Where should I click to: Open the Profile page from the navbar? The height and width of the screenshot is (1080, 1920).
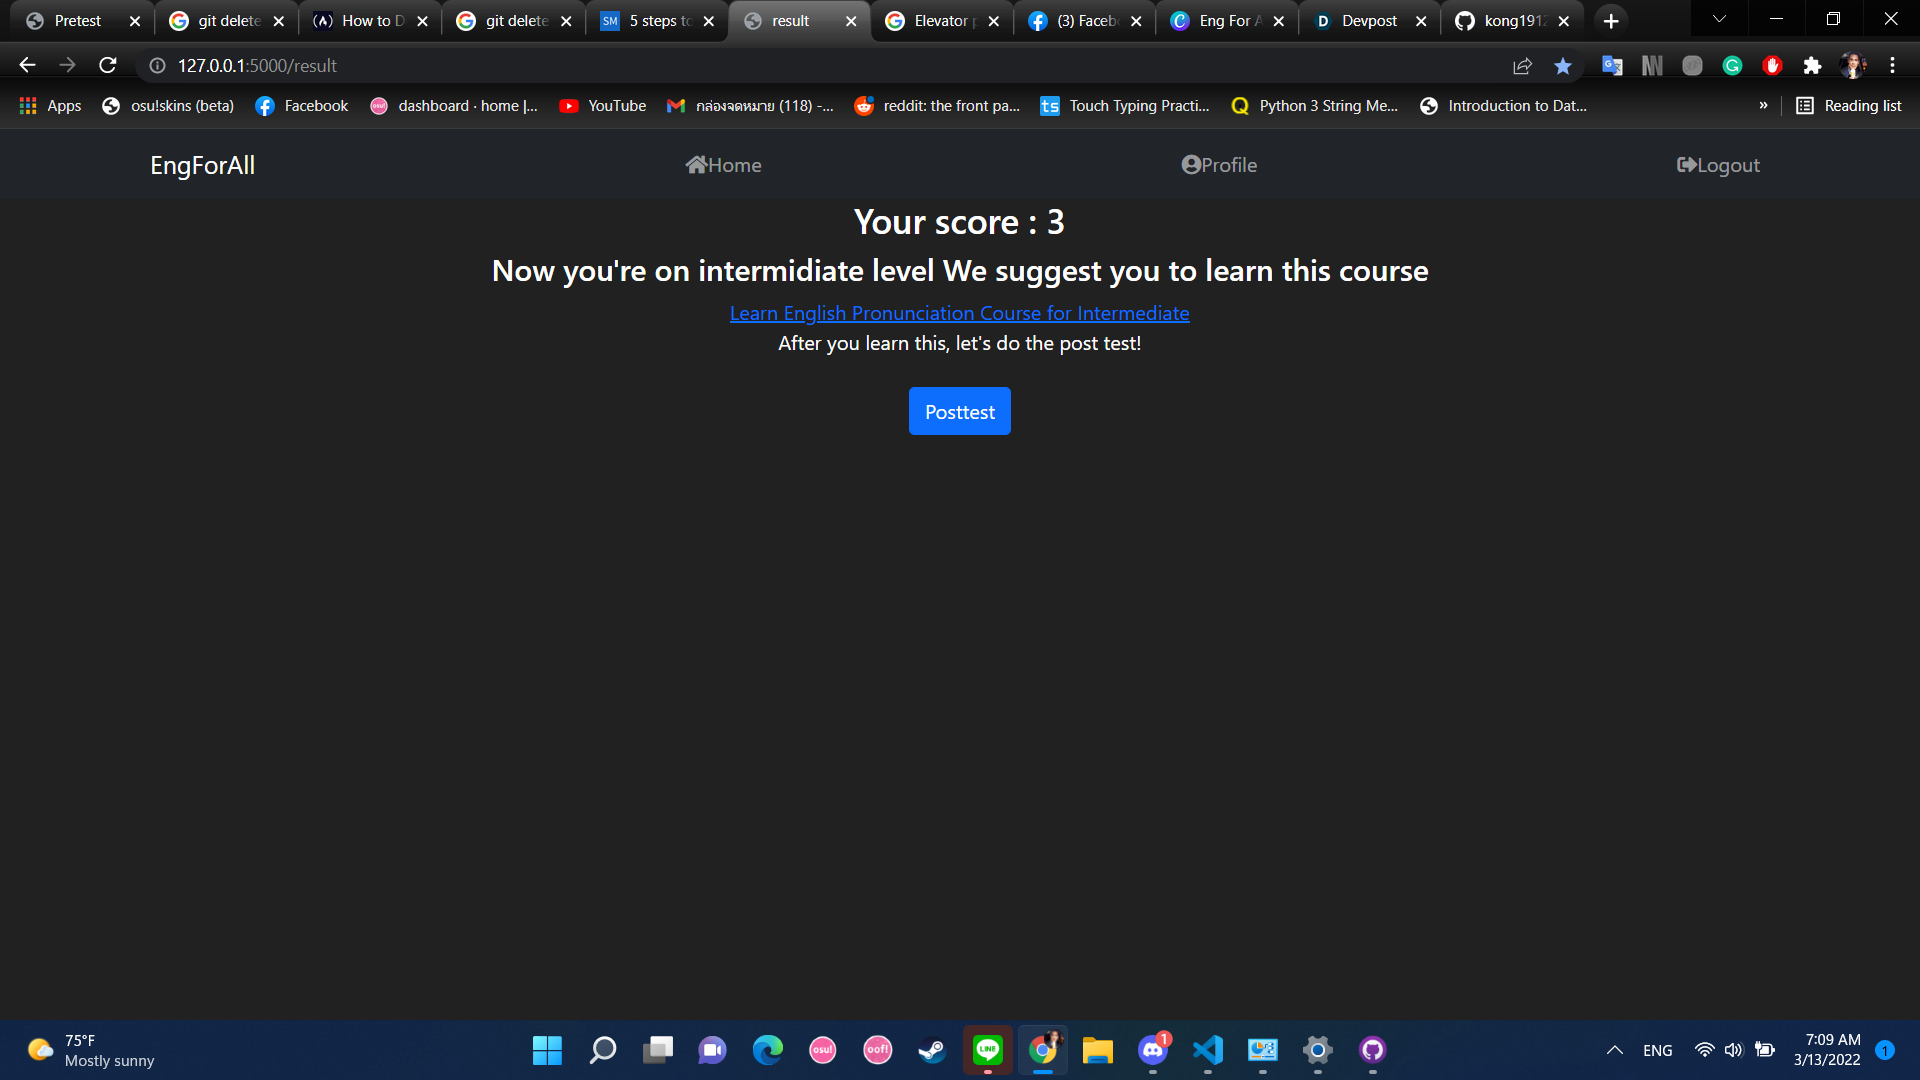1219,165
